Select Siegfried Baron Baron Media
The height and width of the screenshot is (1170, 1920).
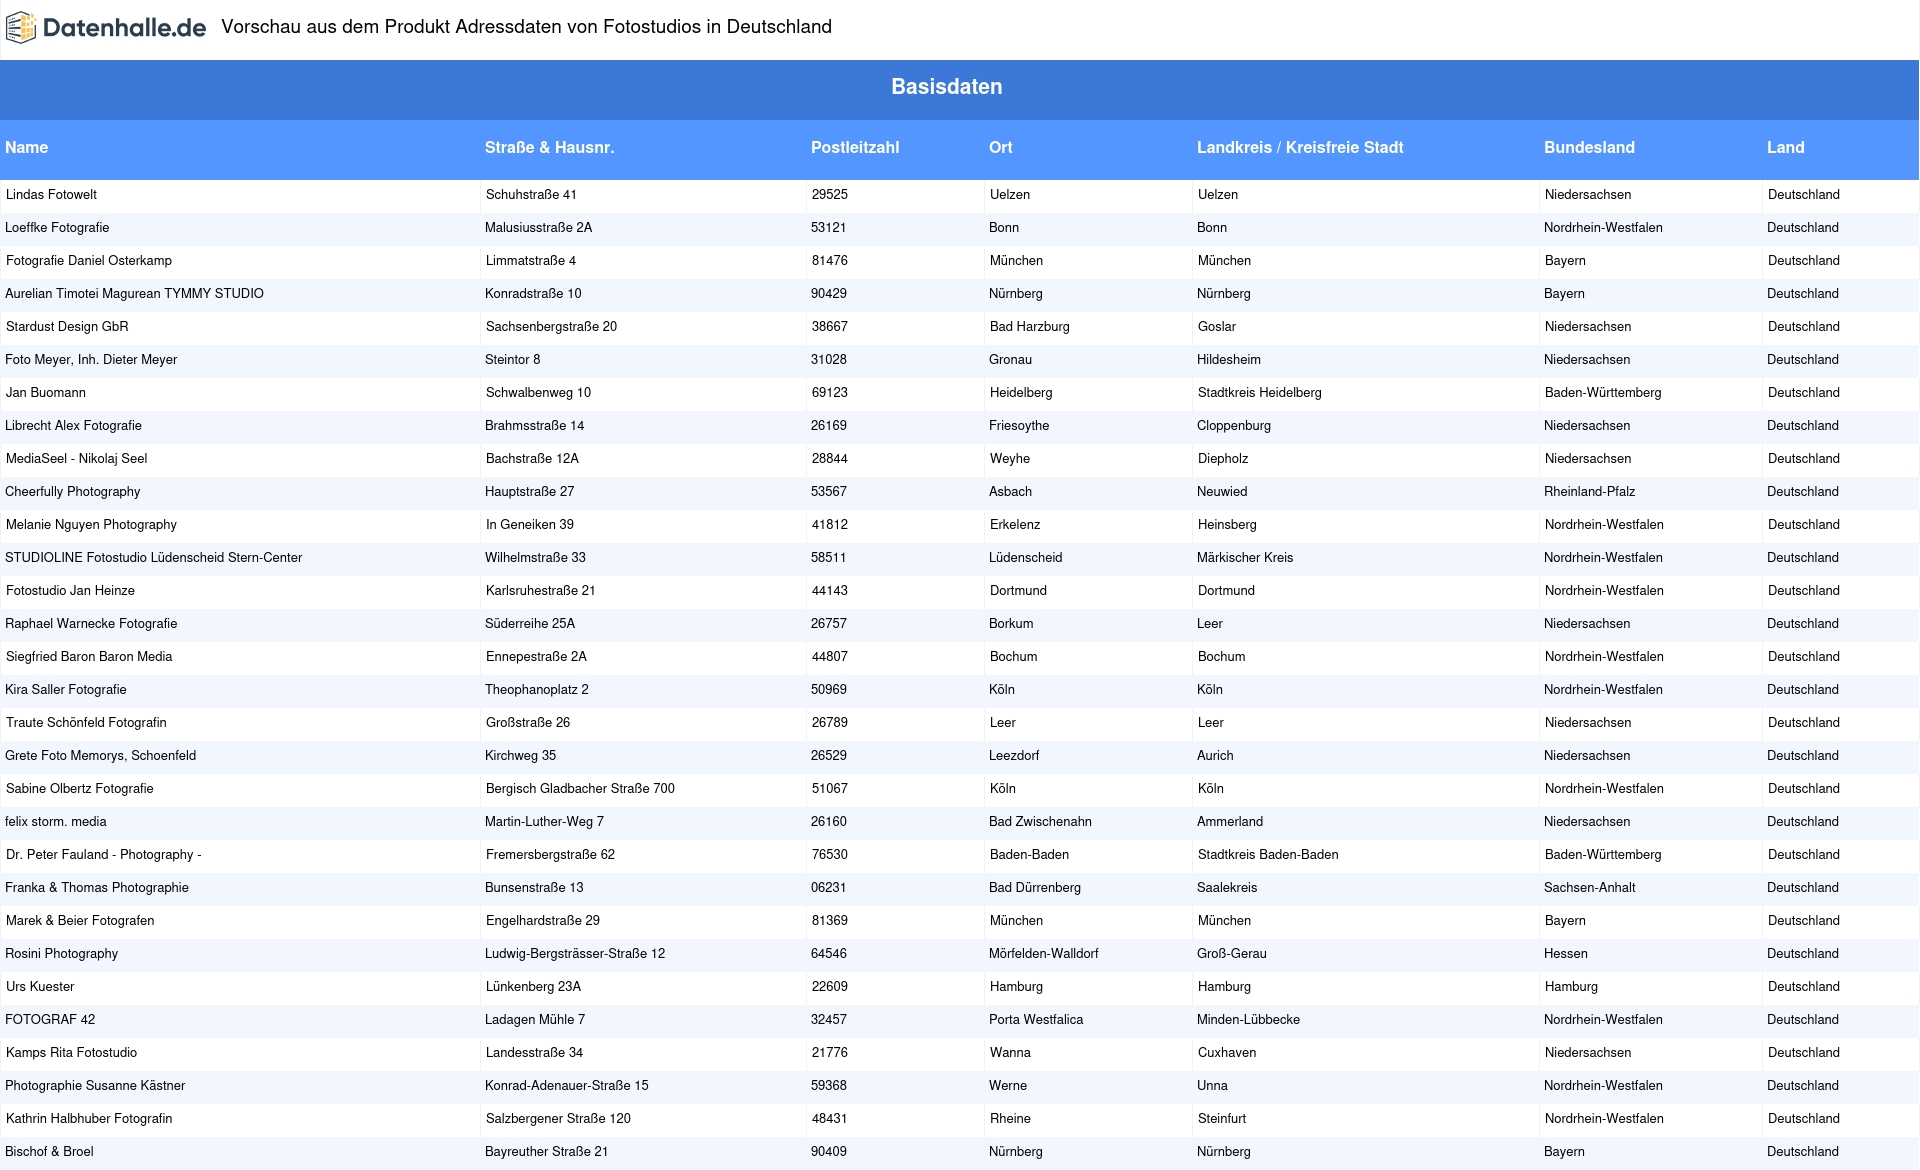pyautogui.click(x=89, y=656)
